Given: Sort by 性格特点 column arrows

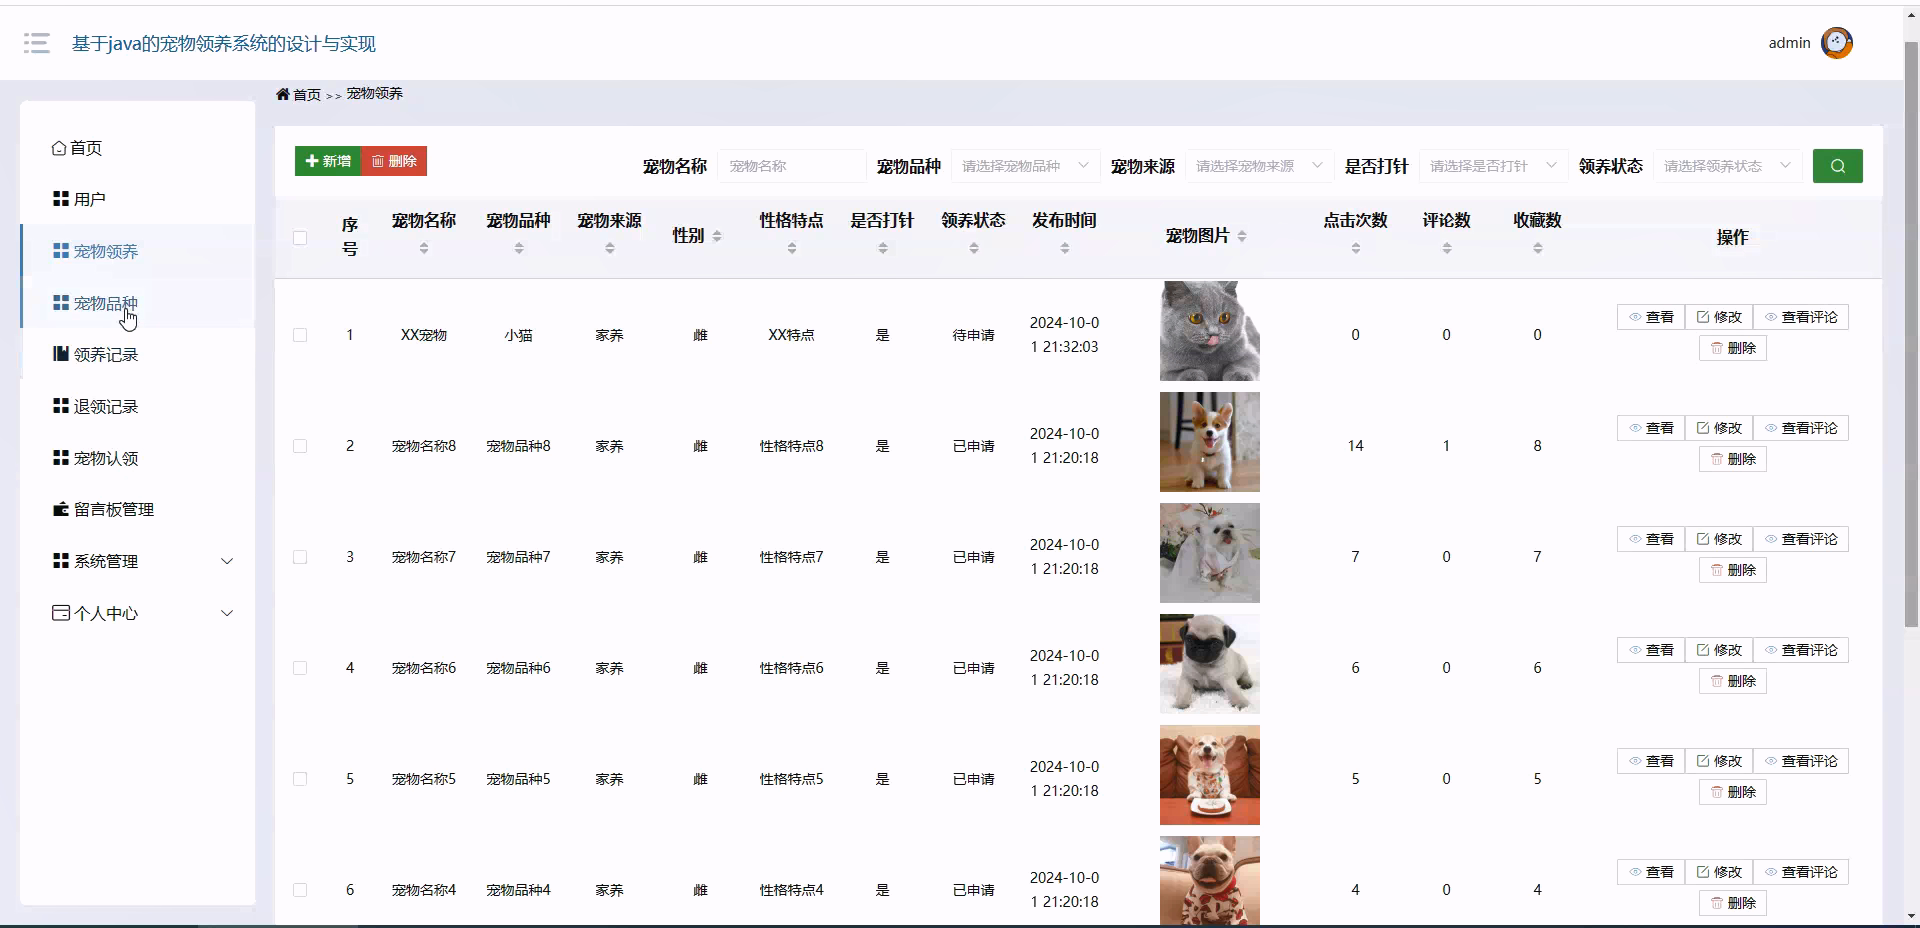Looking at the screenshot, I should [x=792, y=248].
